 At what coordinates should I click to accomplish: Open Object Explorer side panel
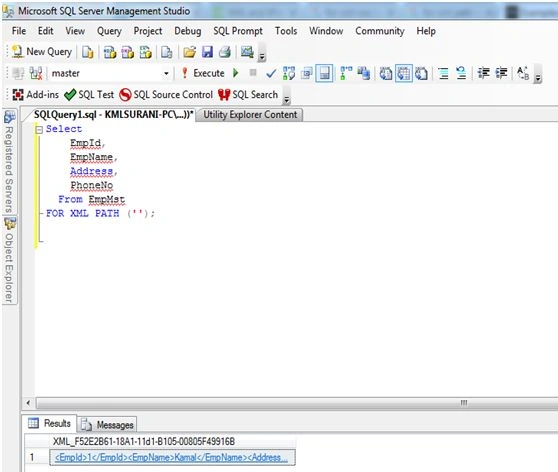[x=10, y=260]
